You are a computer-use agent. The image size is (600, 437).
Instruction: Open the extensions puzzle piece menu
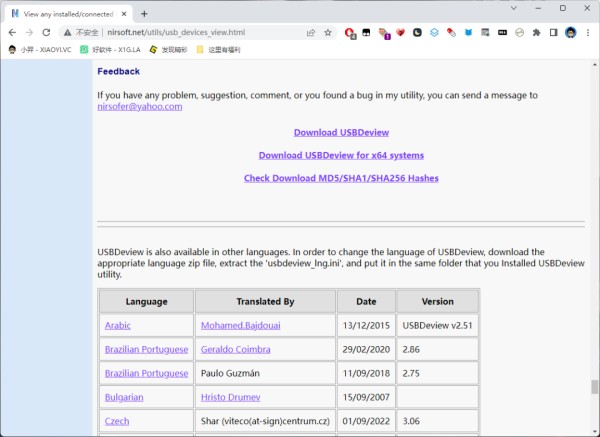[x=536, y=33]
